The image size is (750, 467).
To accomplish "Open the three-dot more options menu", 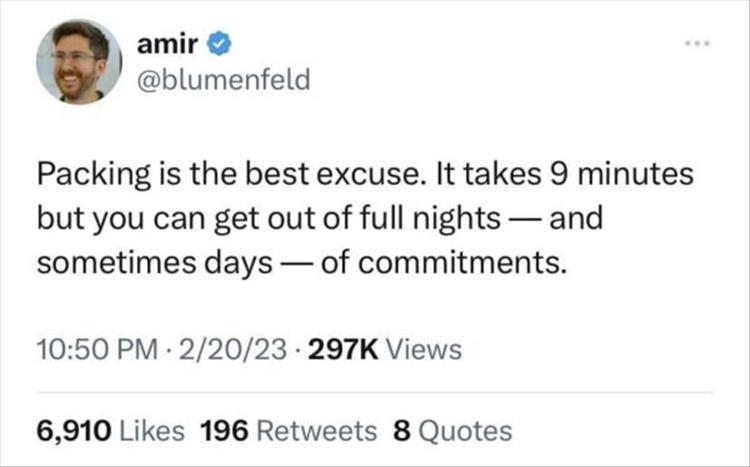I will 699,47.
